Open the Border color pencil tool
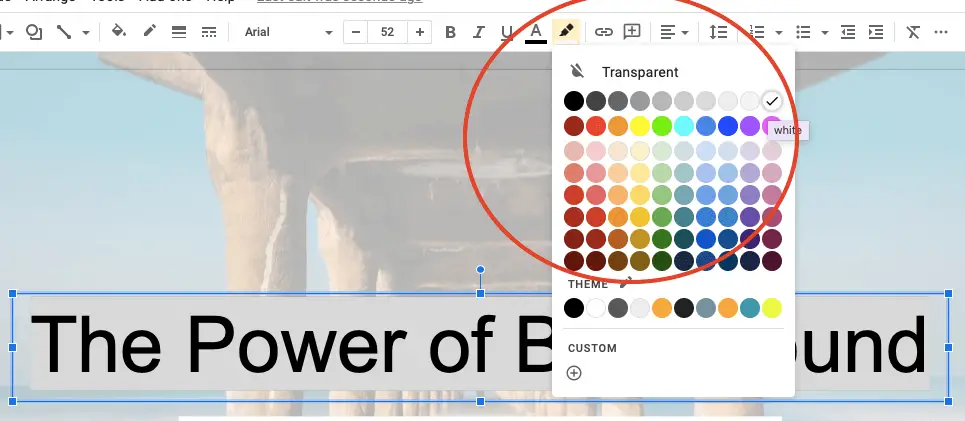Viewport: 965px width, 421px height. pos(150,31)
